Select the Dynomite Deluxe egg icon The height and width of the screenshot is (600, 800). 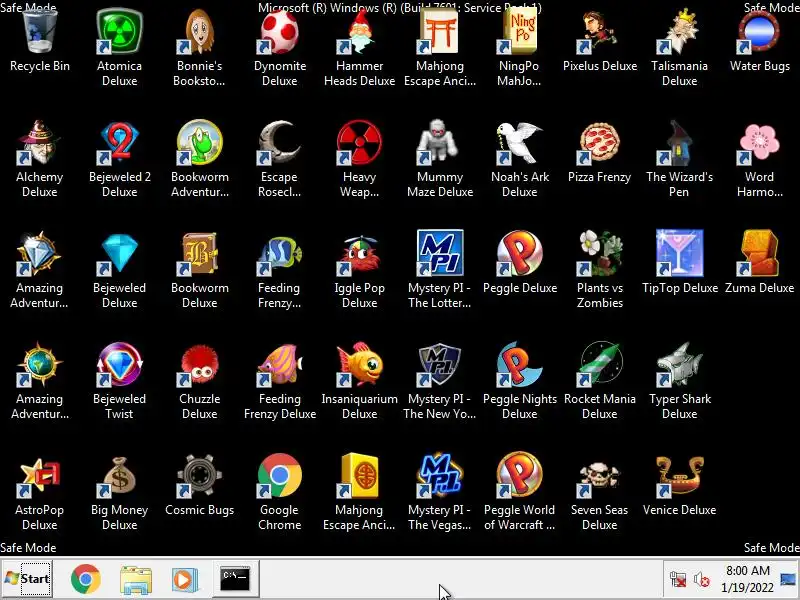point(279,32)
